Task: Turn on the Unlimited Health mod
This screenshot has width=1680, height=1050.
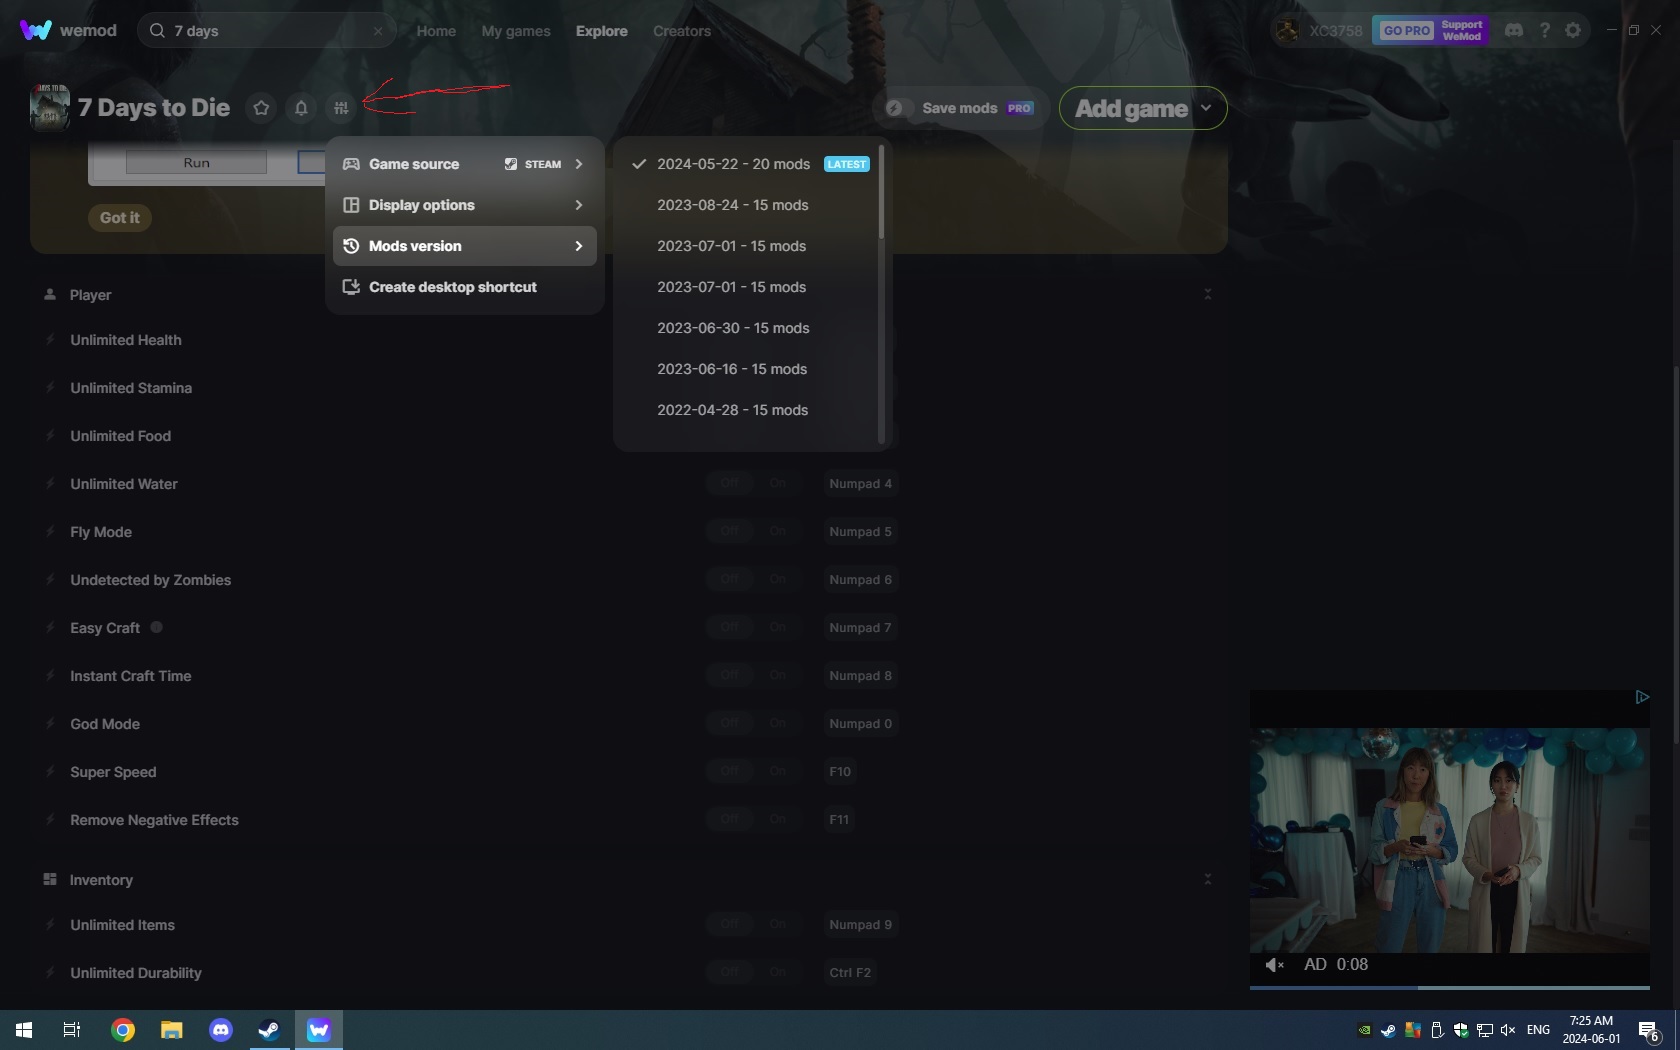Action: pyautogui.click(x=778, y=340)
